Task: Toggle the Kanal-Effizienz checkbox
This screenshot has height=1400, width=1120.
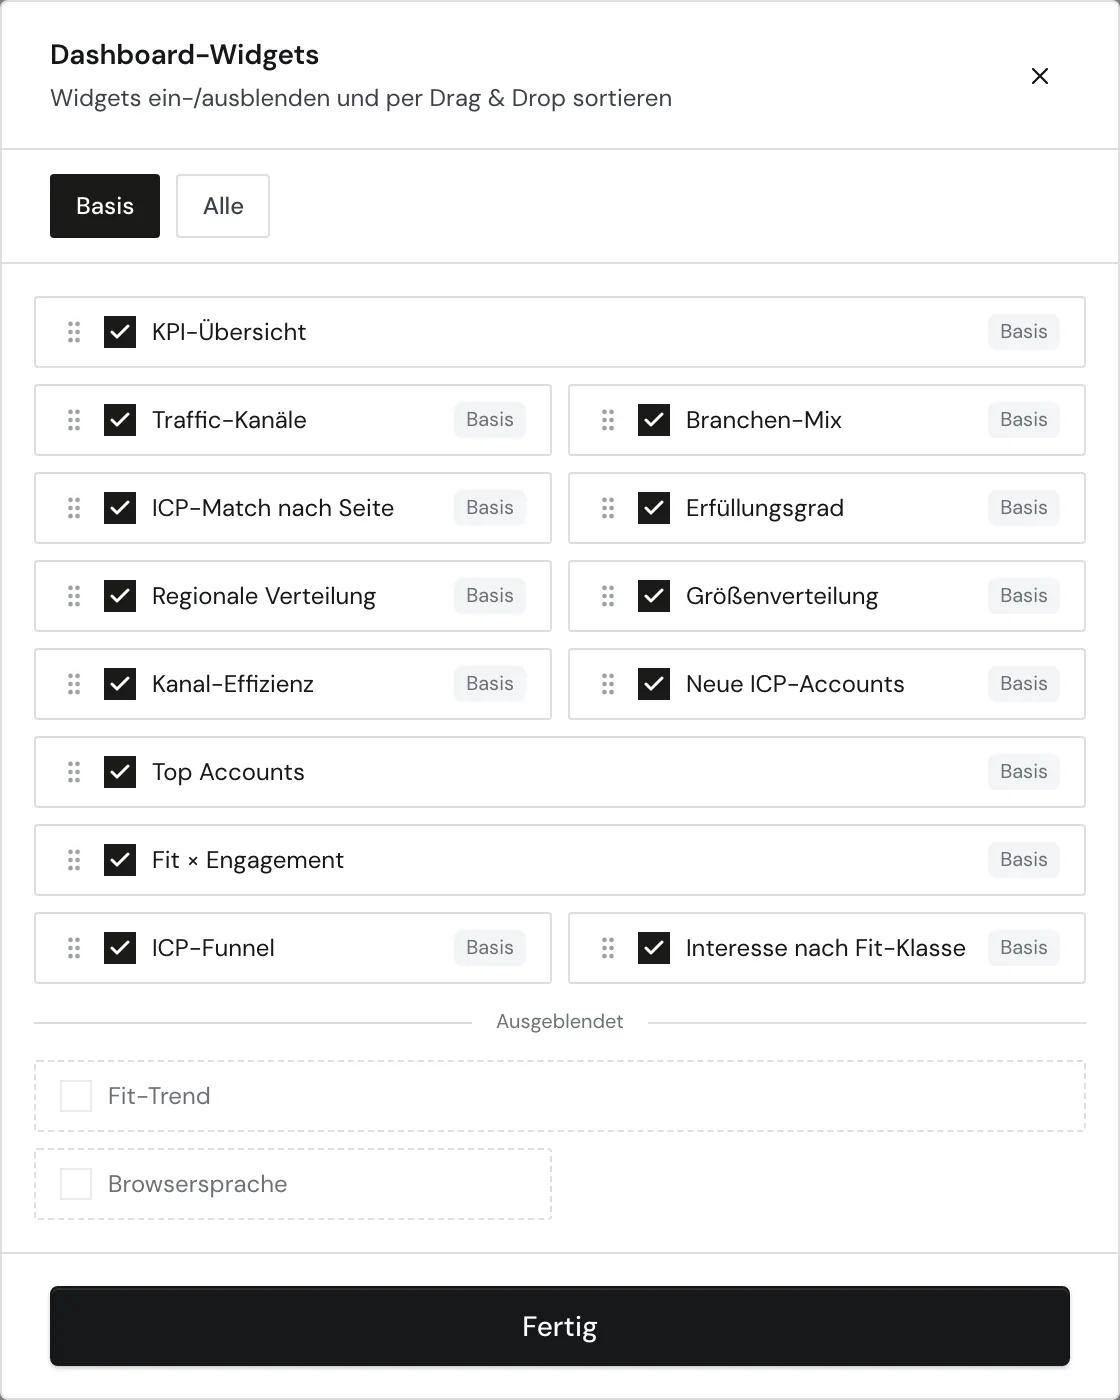Action: (x=120, y=684)
